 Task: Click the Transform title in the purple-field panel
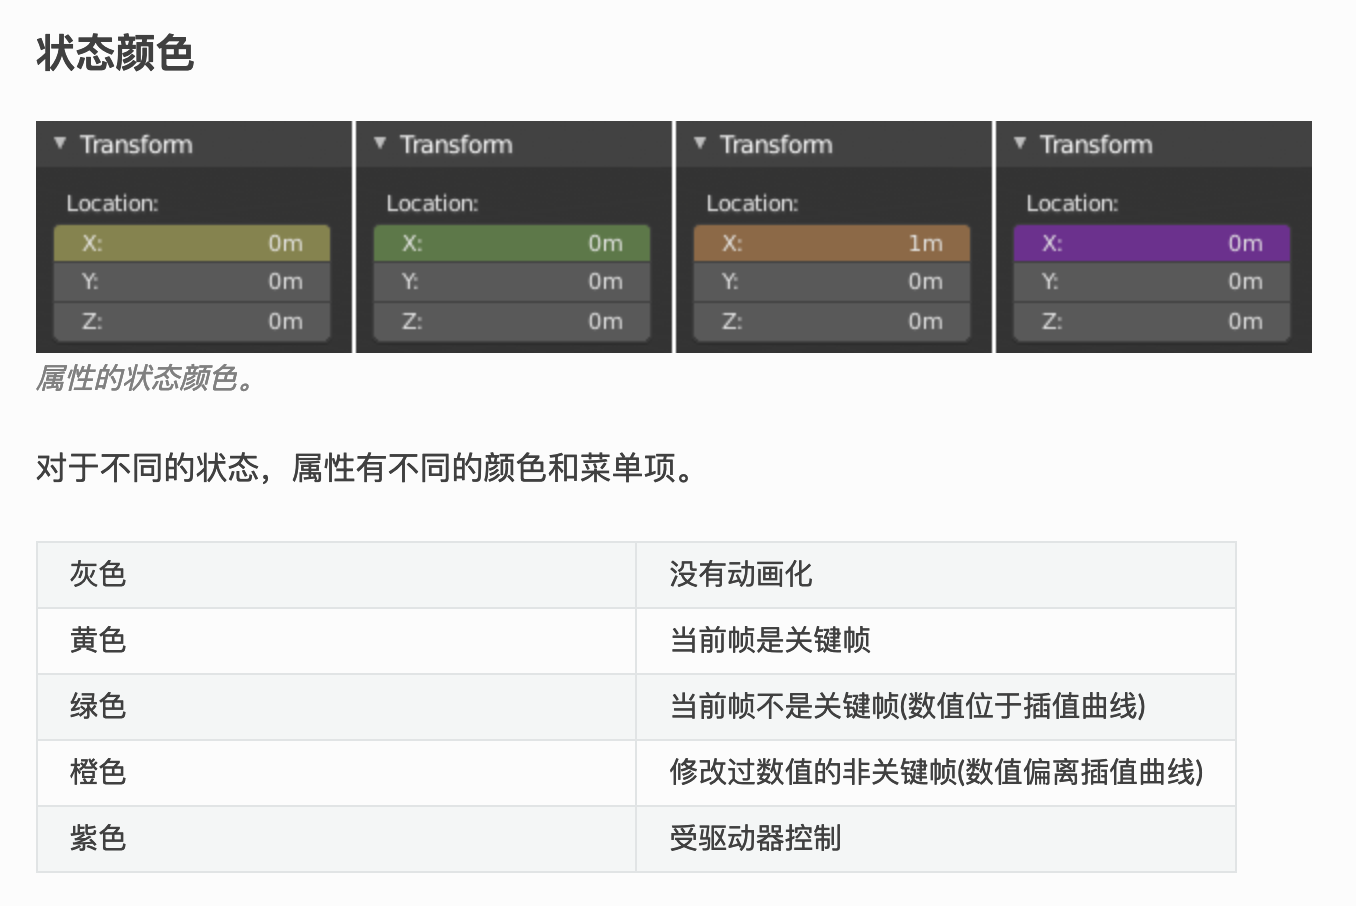tap(1096, 144)
